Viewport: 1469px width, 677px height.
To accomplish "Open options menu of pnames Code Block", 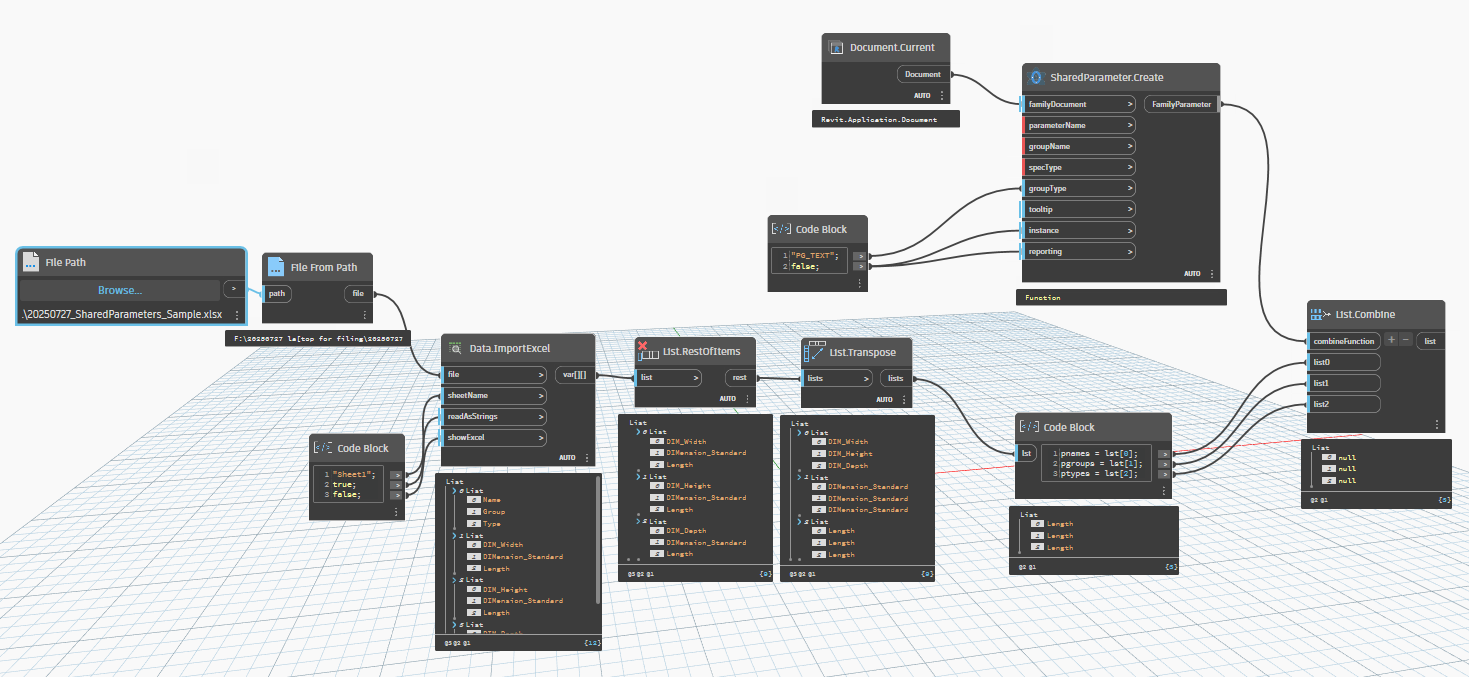I will tap(1163, 490).
